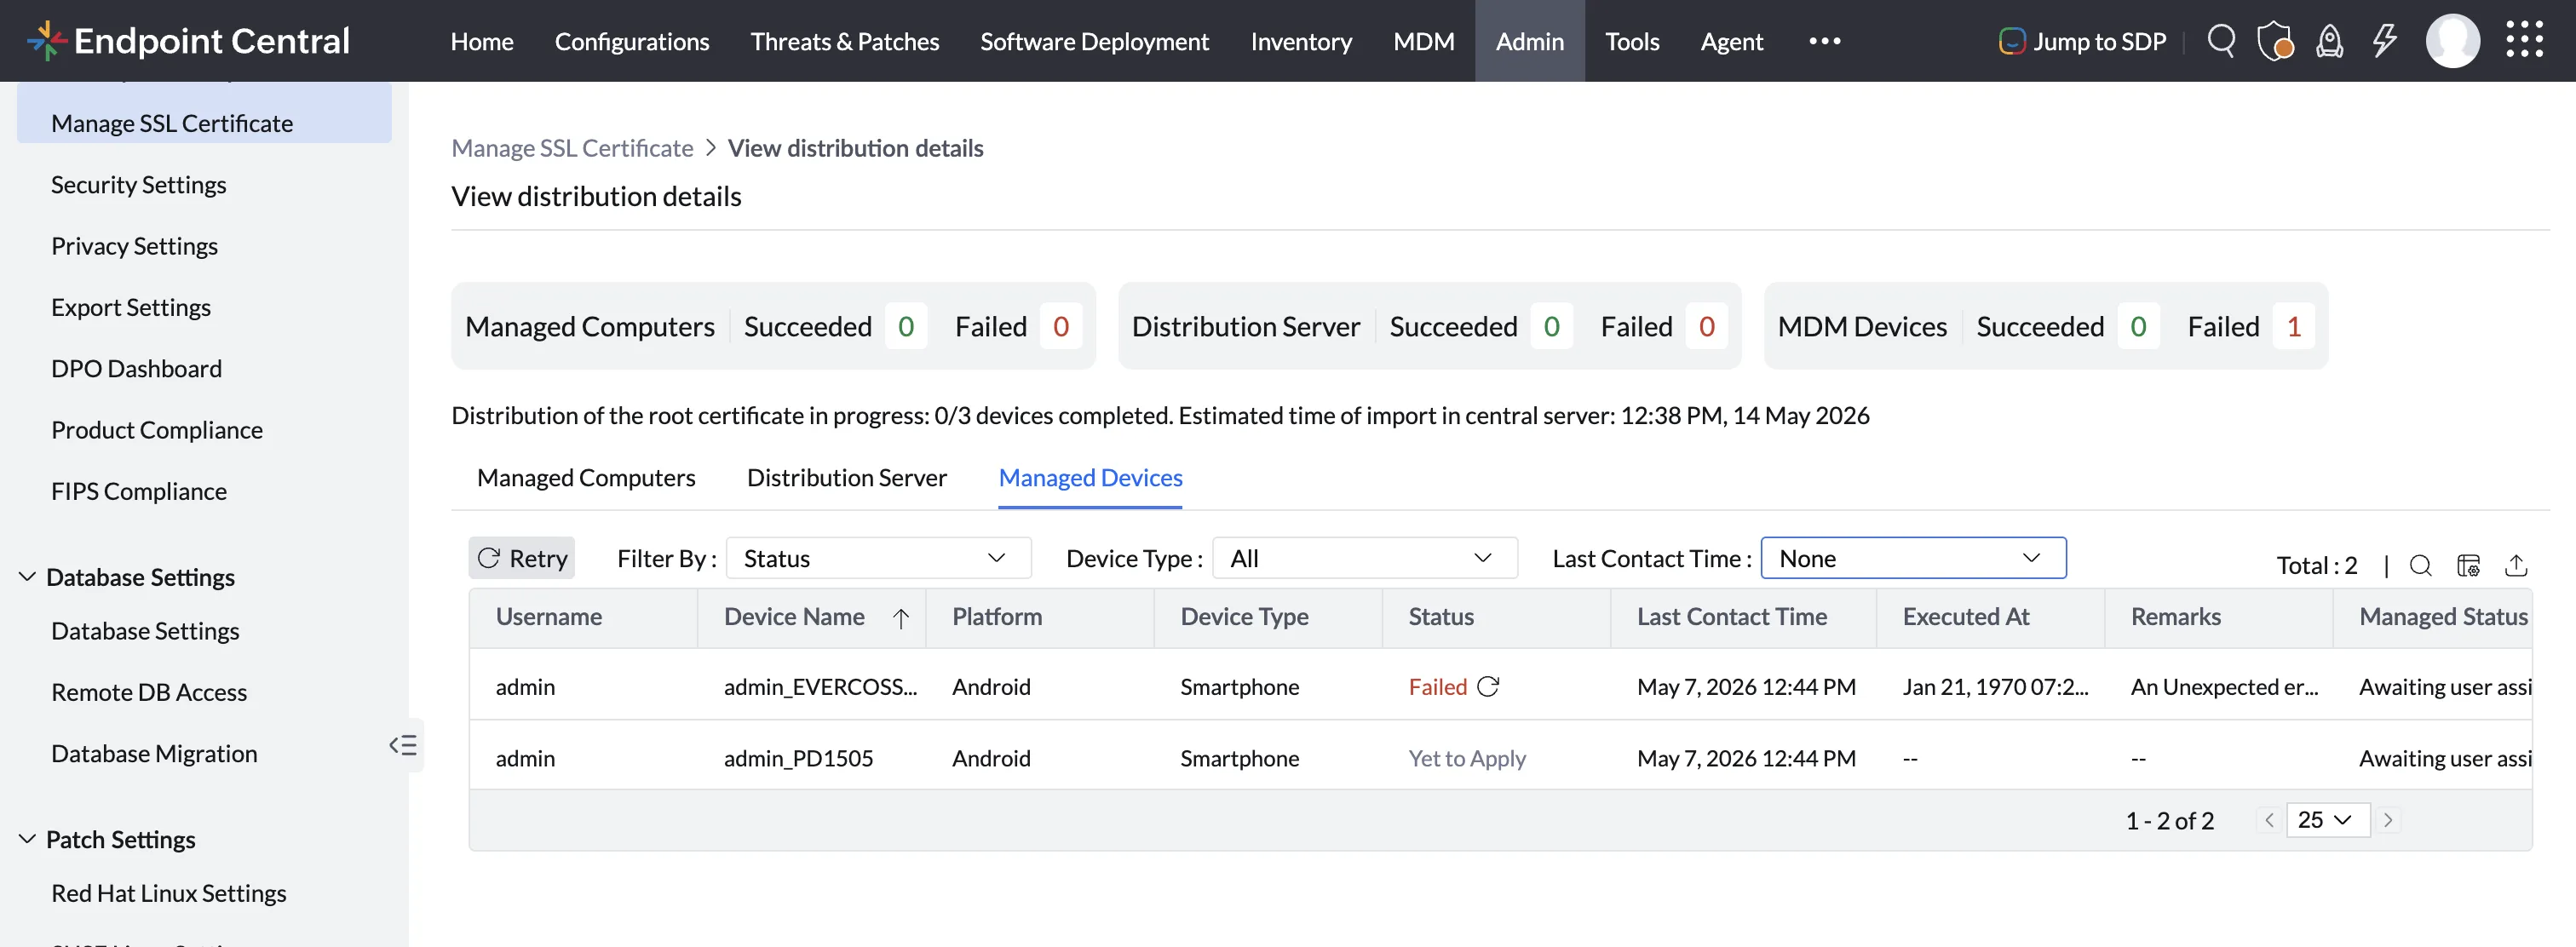Open the Filter By Status dropdown

pos(878,558)
